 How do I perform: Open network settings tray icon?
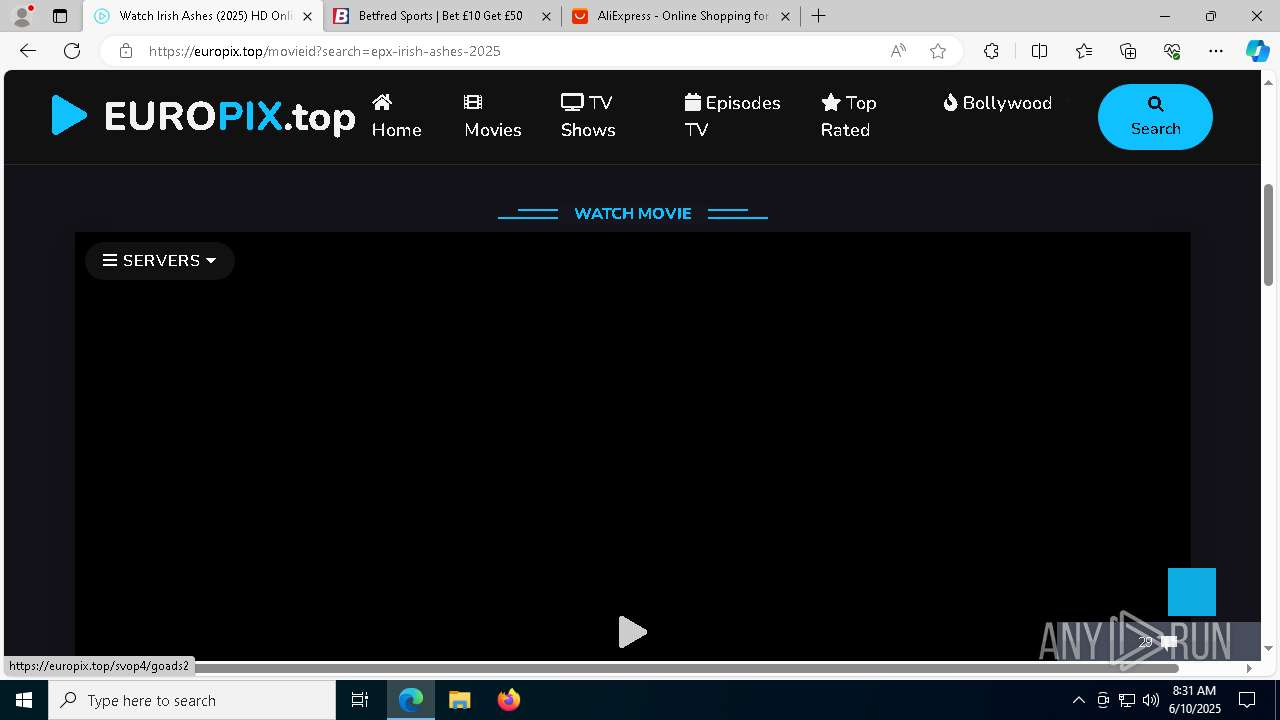click(1127, 700)
